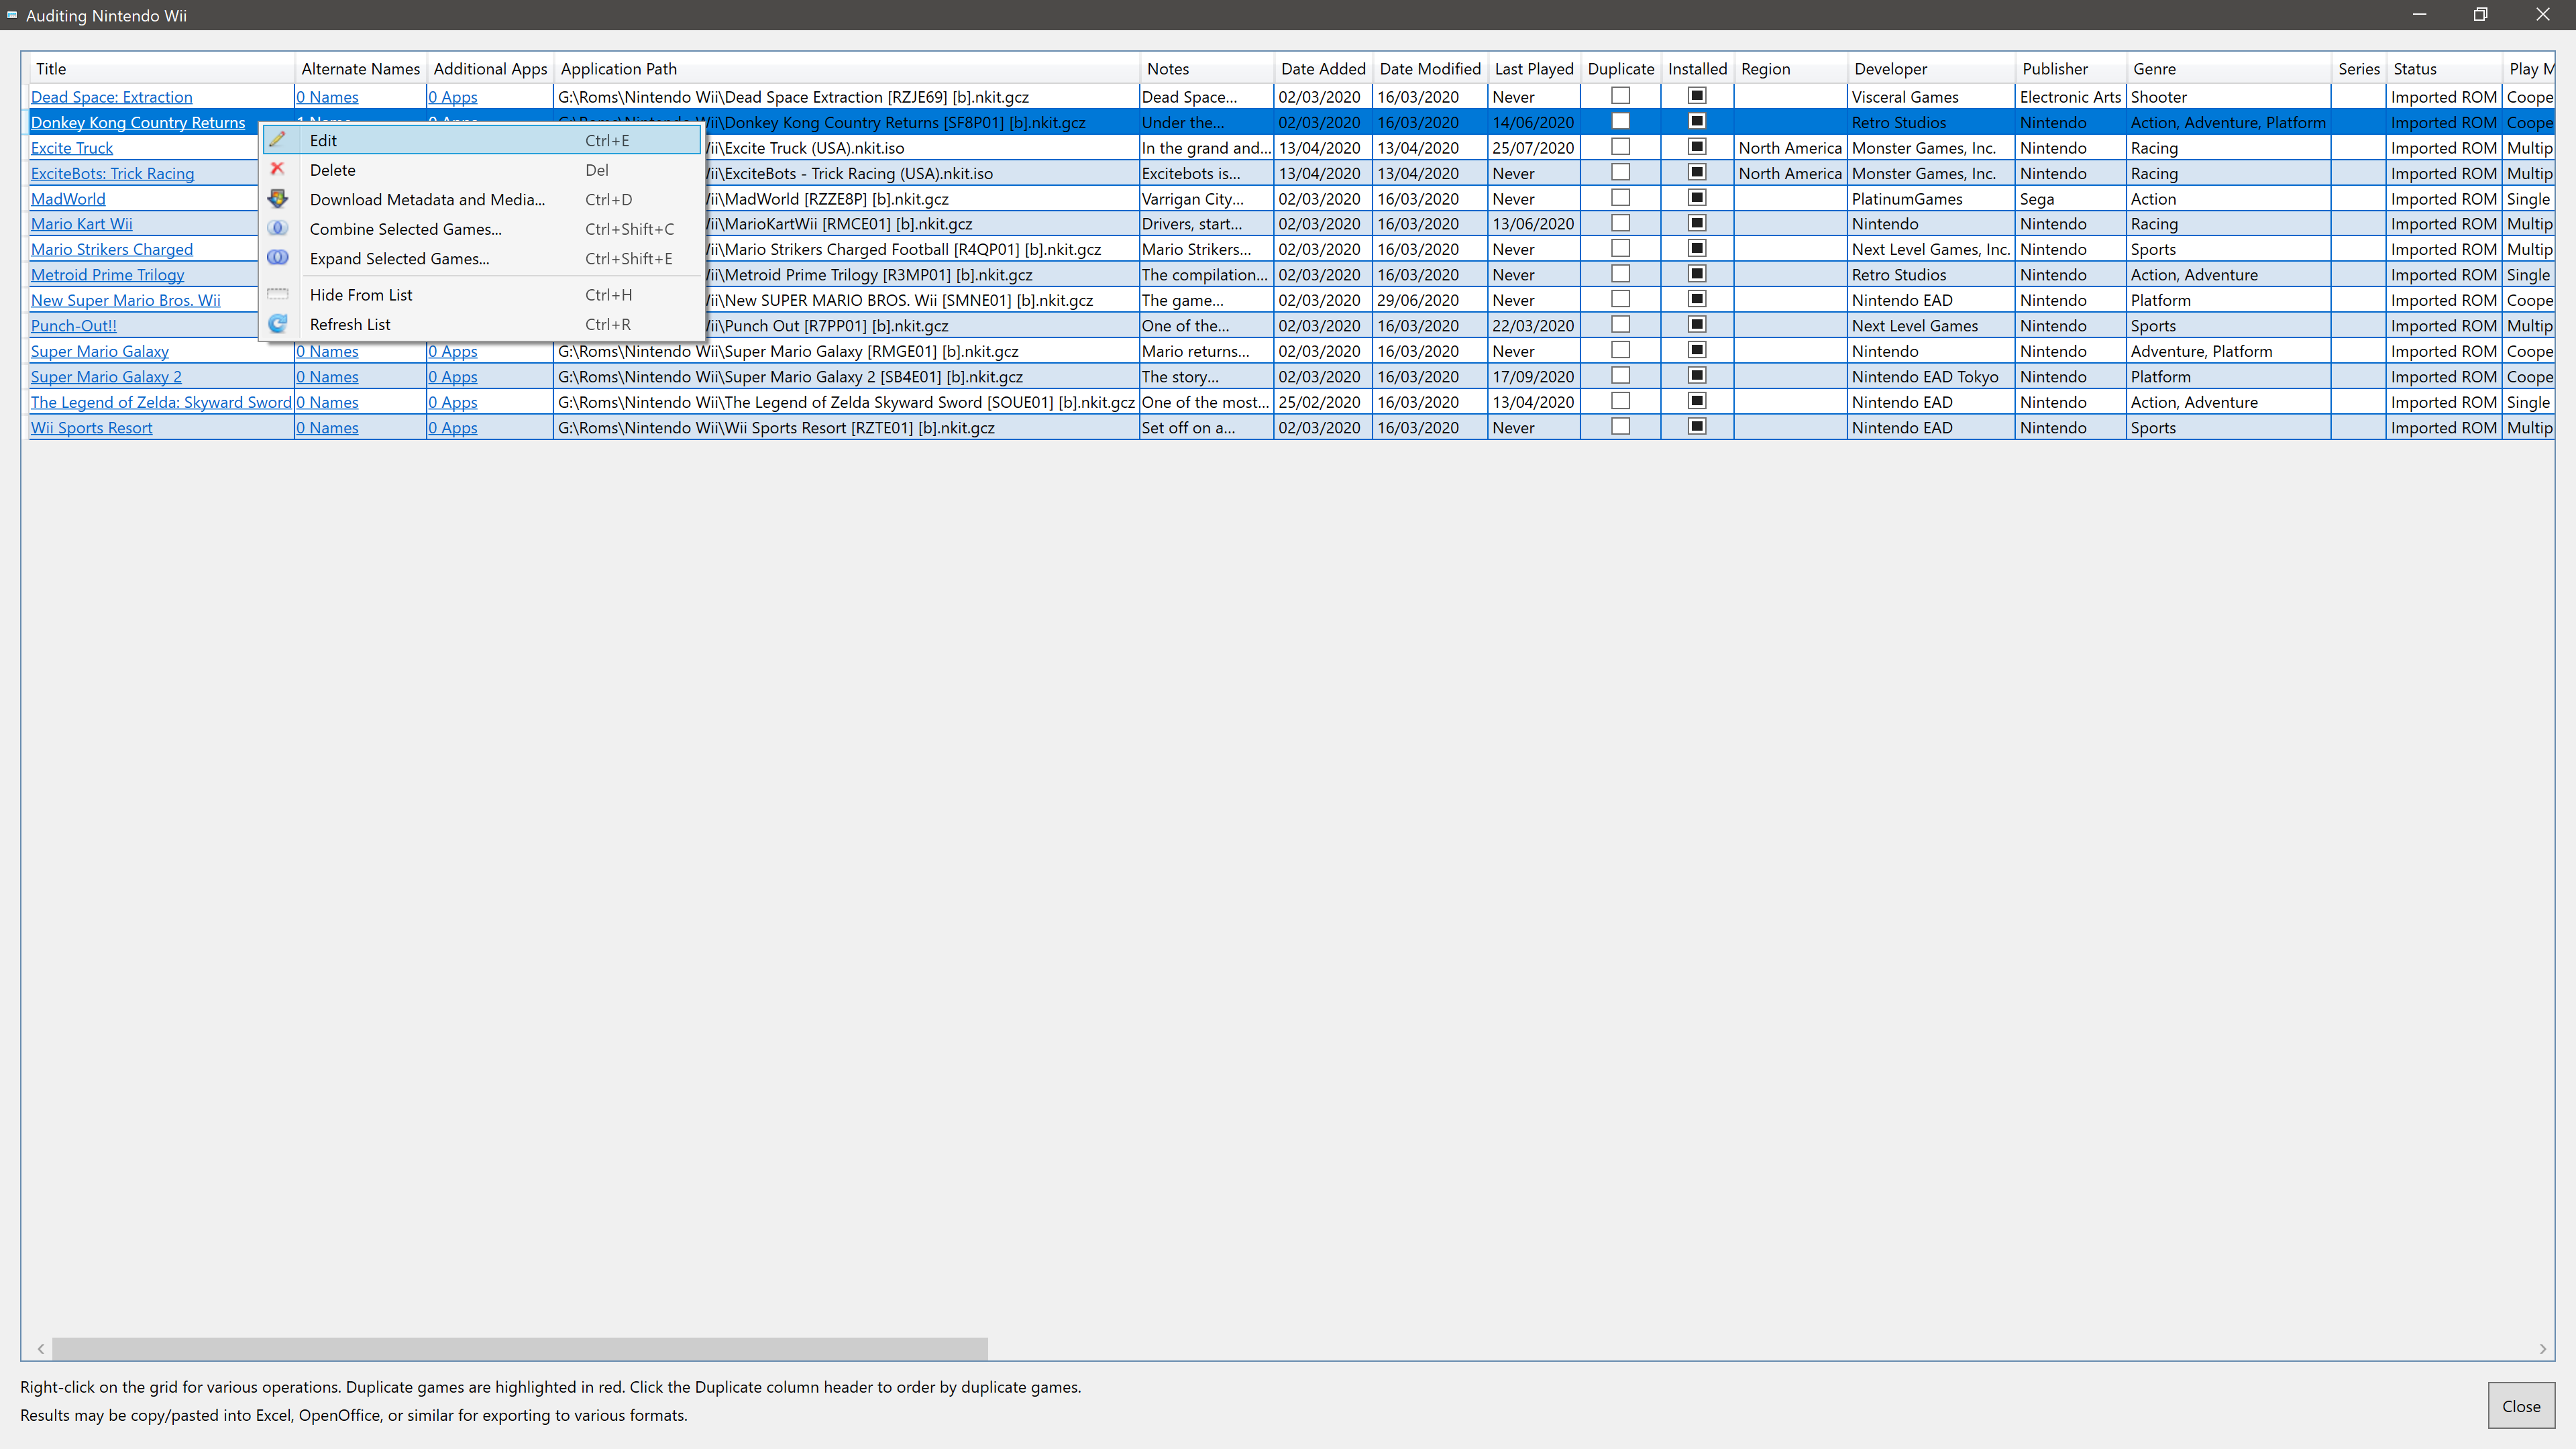
Task: Sort by the Application Path column header
Action: coord(846,69)
